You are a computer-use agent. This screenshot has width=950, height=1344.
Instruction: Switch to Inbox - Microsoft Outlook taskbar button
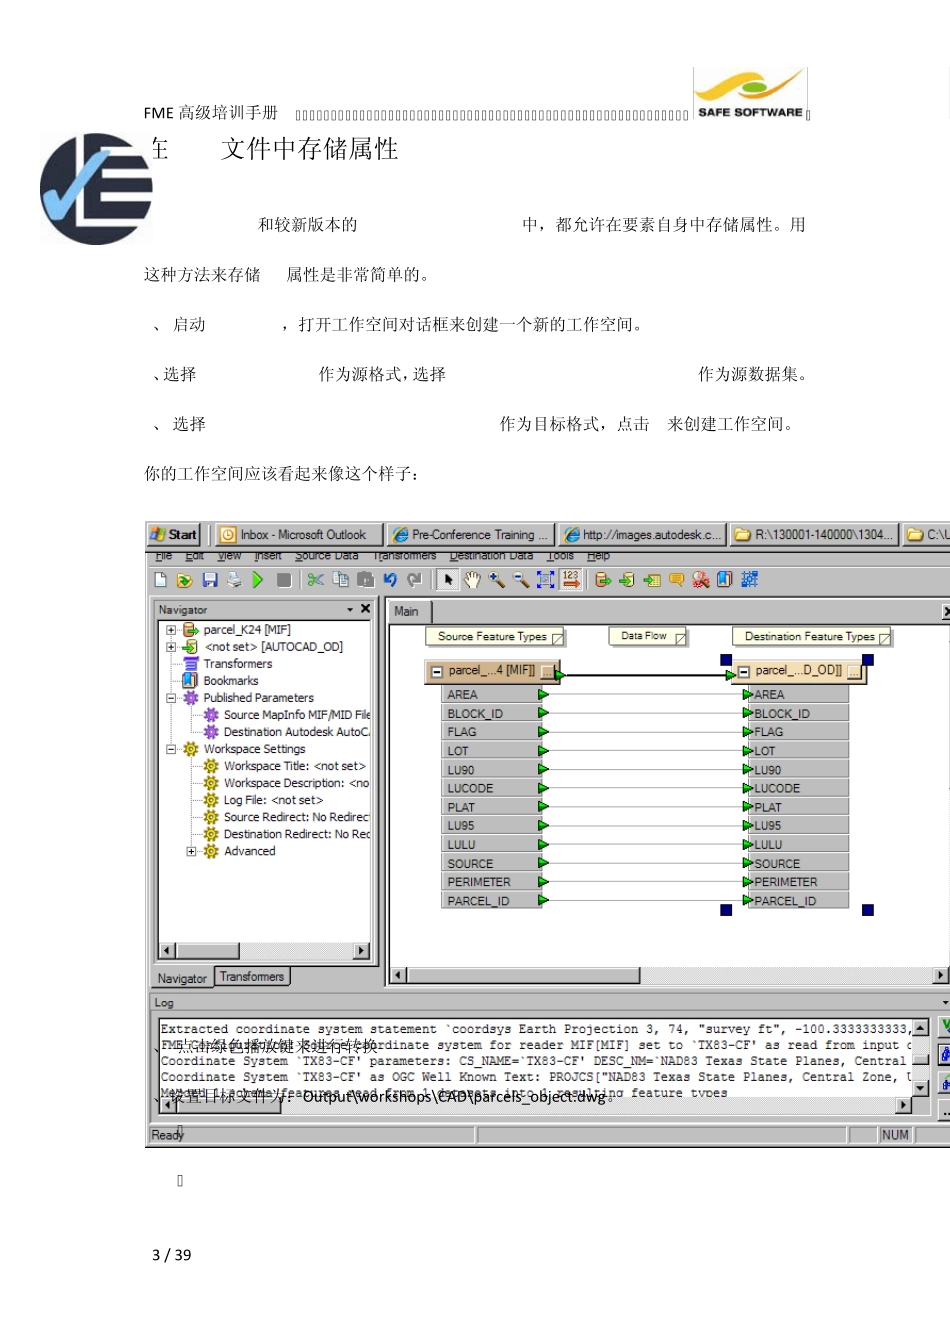pyautogui.click(x=299, y=535)
